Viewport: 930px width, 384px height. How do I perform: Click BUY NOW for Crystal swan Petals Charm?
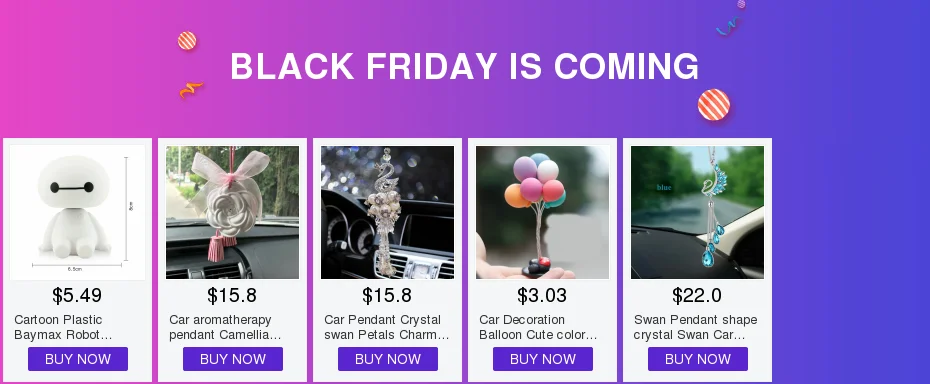(388, 359)
